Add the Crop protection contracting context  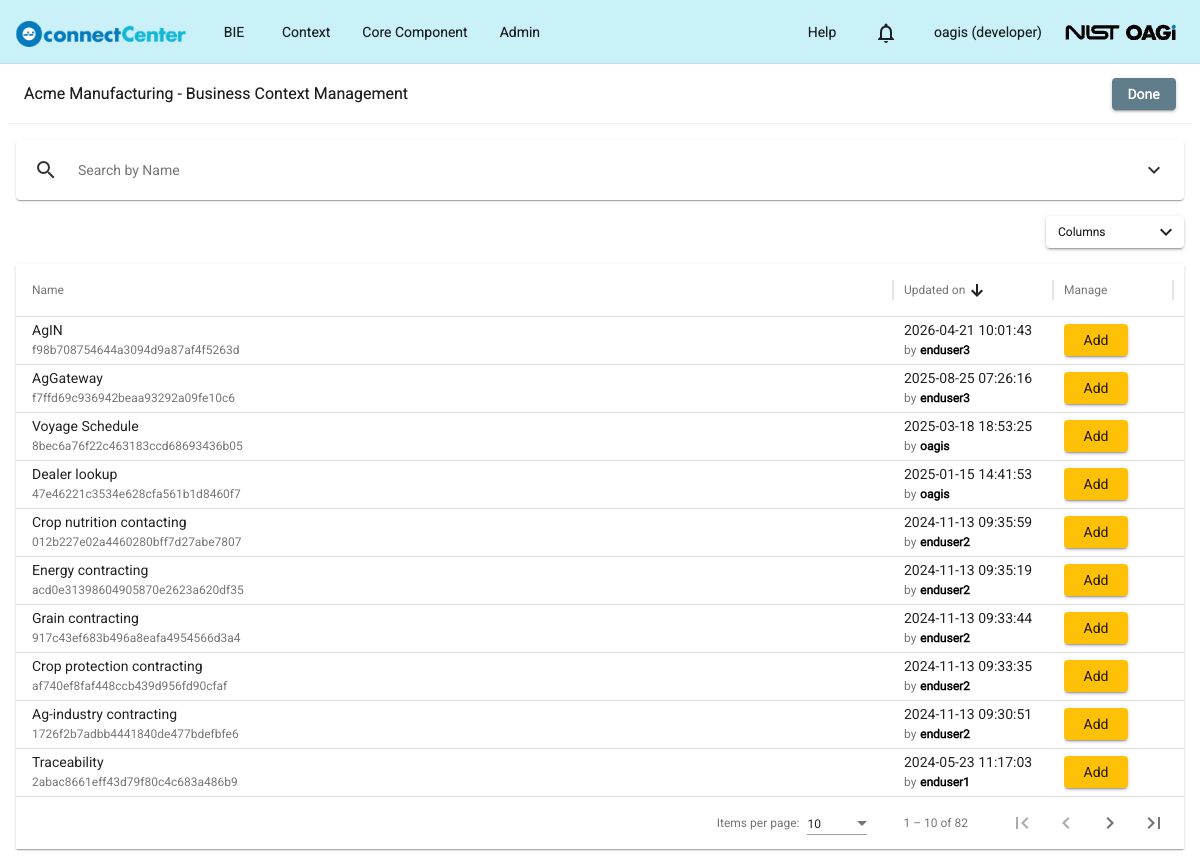[1096, 676]
